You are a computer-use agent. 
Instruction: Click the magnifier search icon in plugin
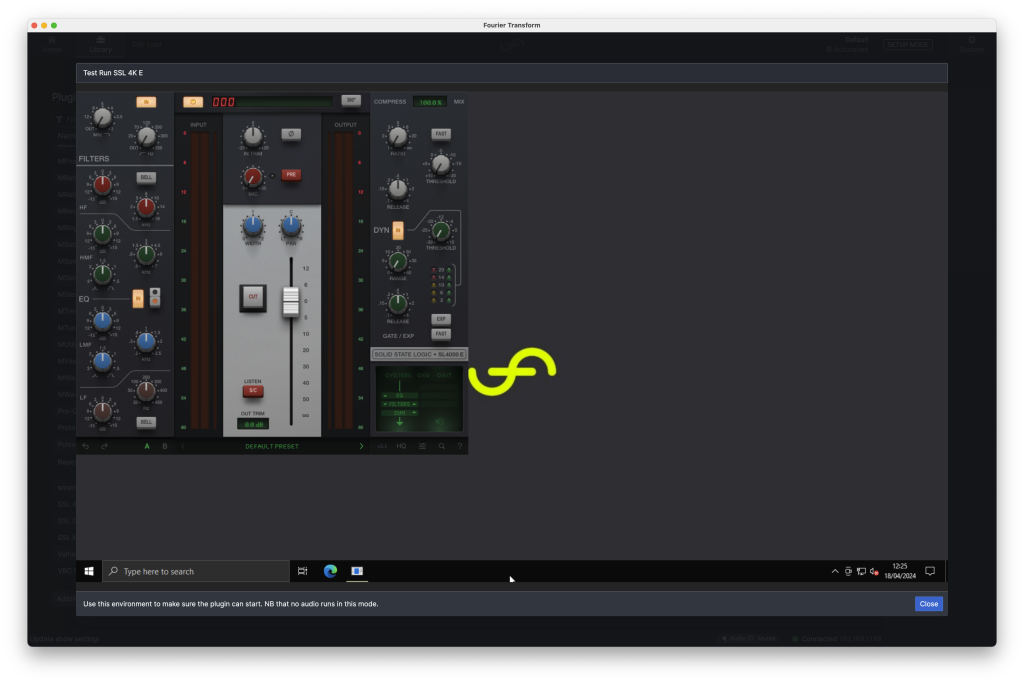tap(442, 447)
